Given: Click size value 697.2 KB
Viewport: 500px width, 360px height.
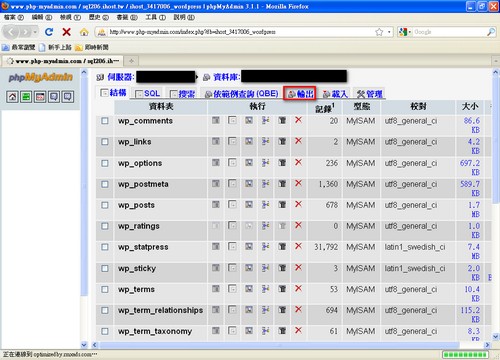Looking at the screenshot, I should [470, 167].
